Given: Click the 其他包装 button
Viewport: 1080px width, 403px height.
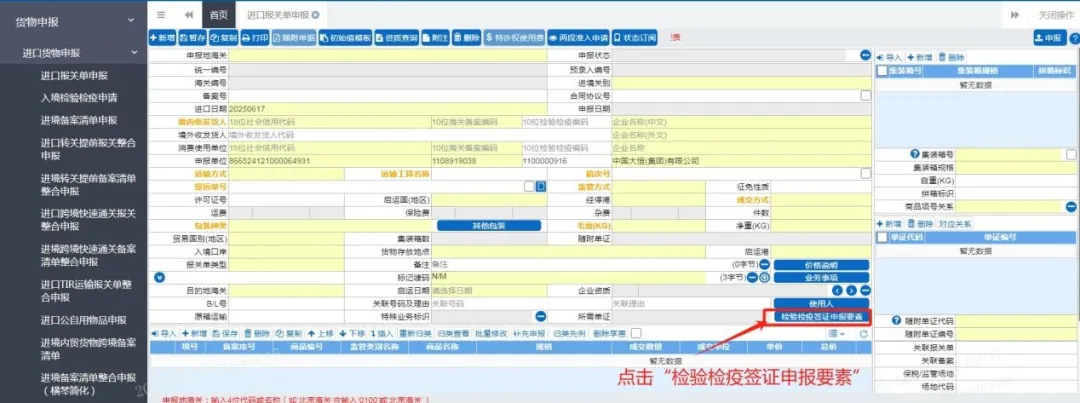Looking at the screenshot, I should pos(490,225).
